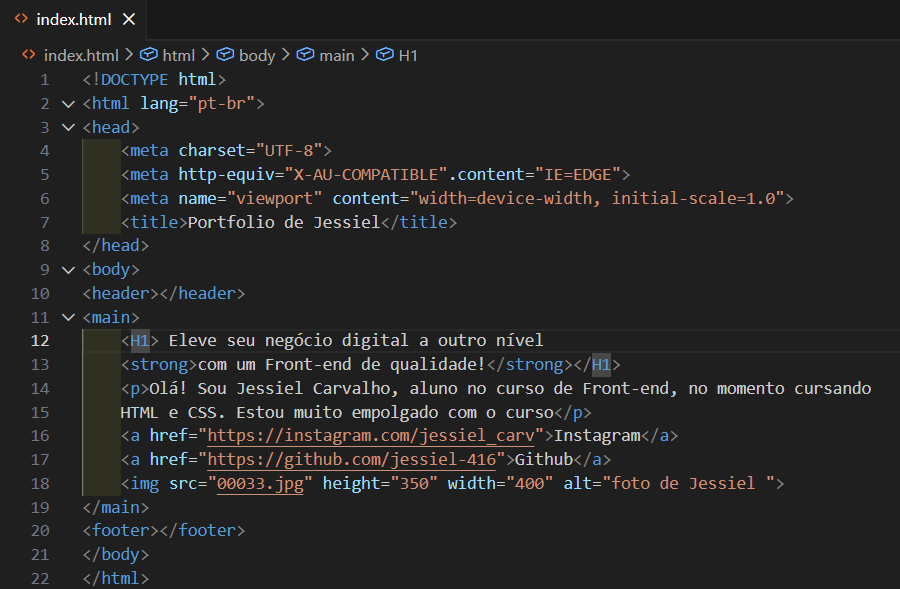This screenshot has height=589, width=900.
Task: Collapse the html tag fold arrow
Action: coord(68,103)
